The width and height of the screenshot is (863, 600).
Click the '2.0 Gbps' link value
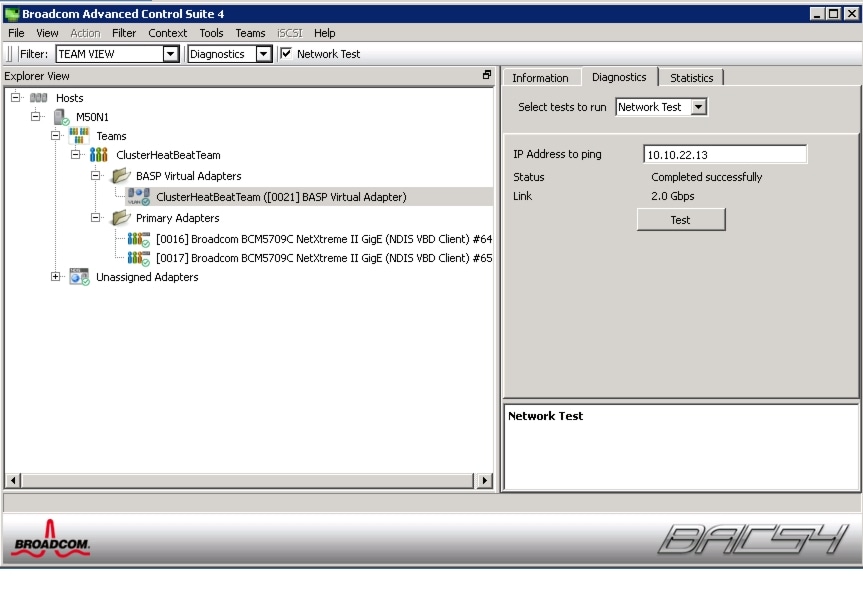click(x=673, y=196)
